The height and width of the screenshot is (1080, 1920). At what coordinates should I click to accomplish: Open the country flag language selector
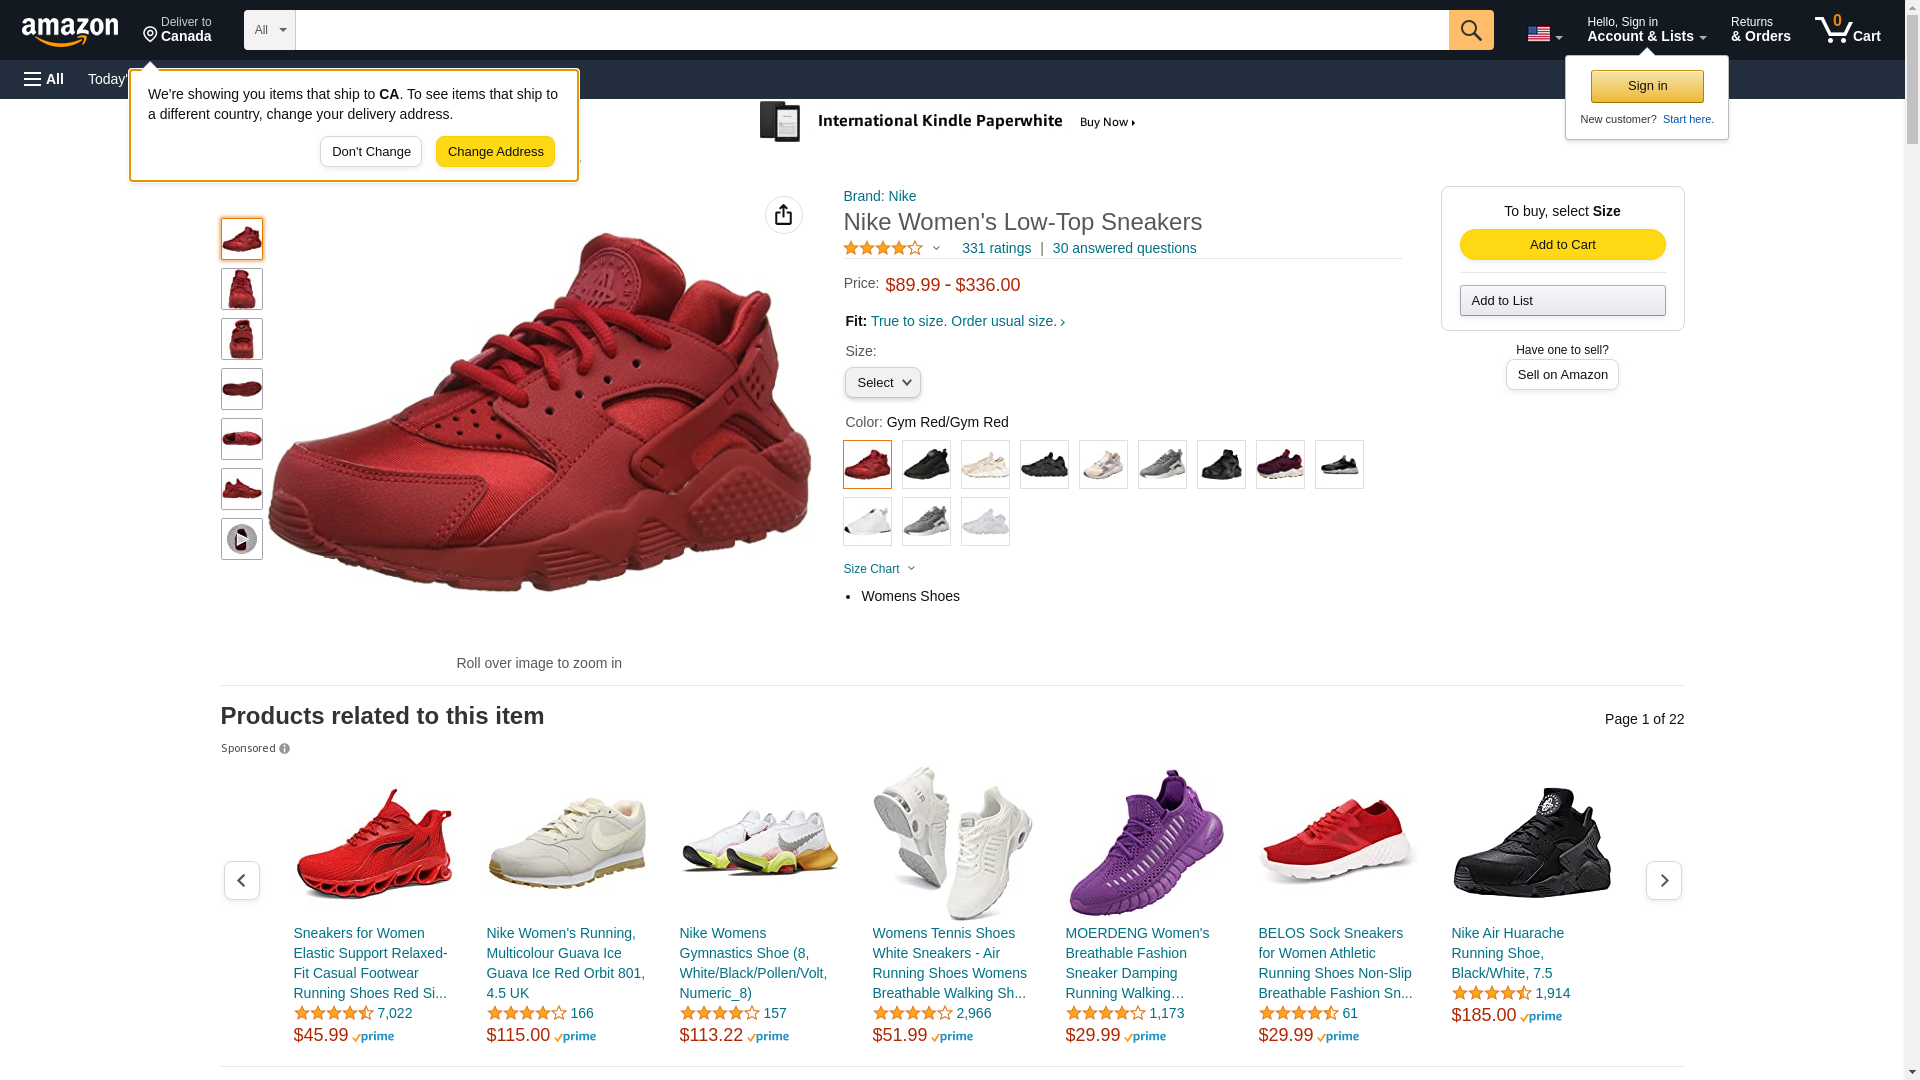pyautogui.click(x=1544, y=34)
